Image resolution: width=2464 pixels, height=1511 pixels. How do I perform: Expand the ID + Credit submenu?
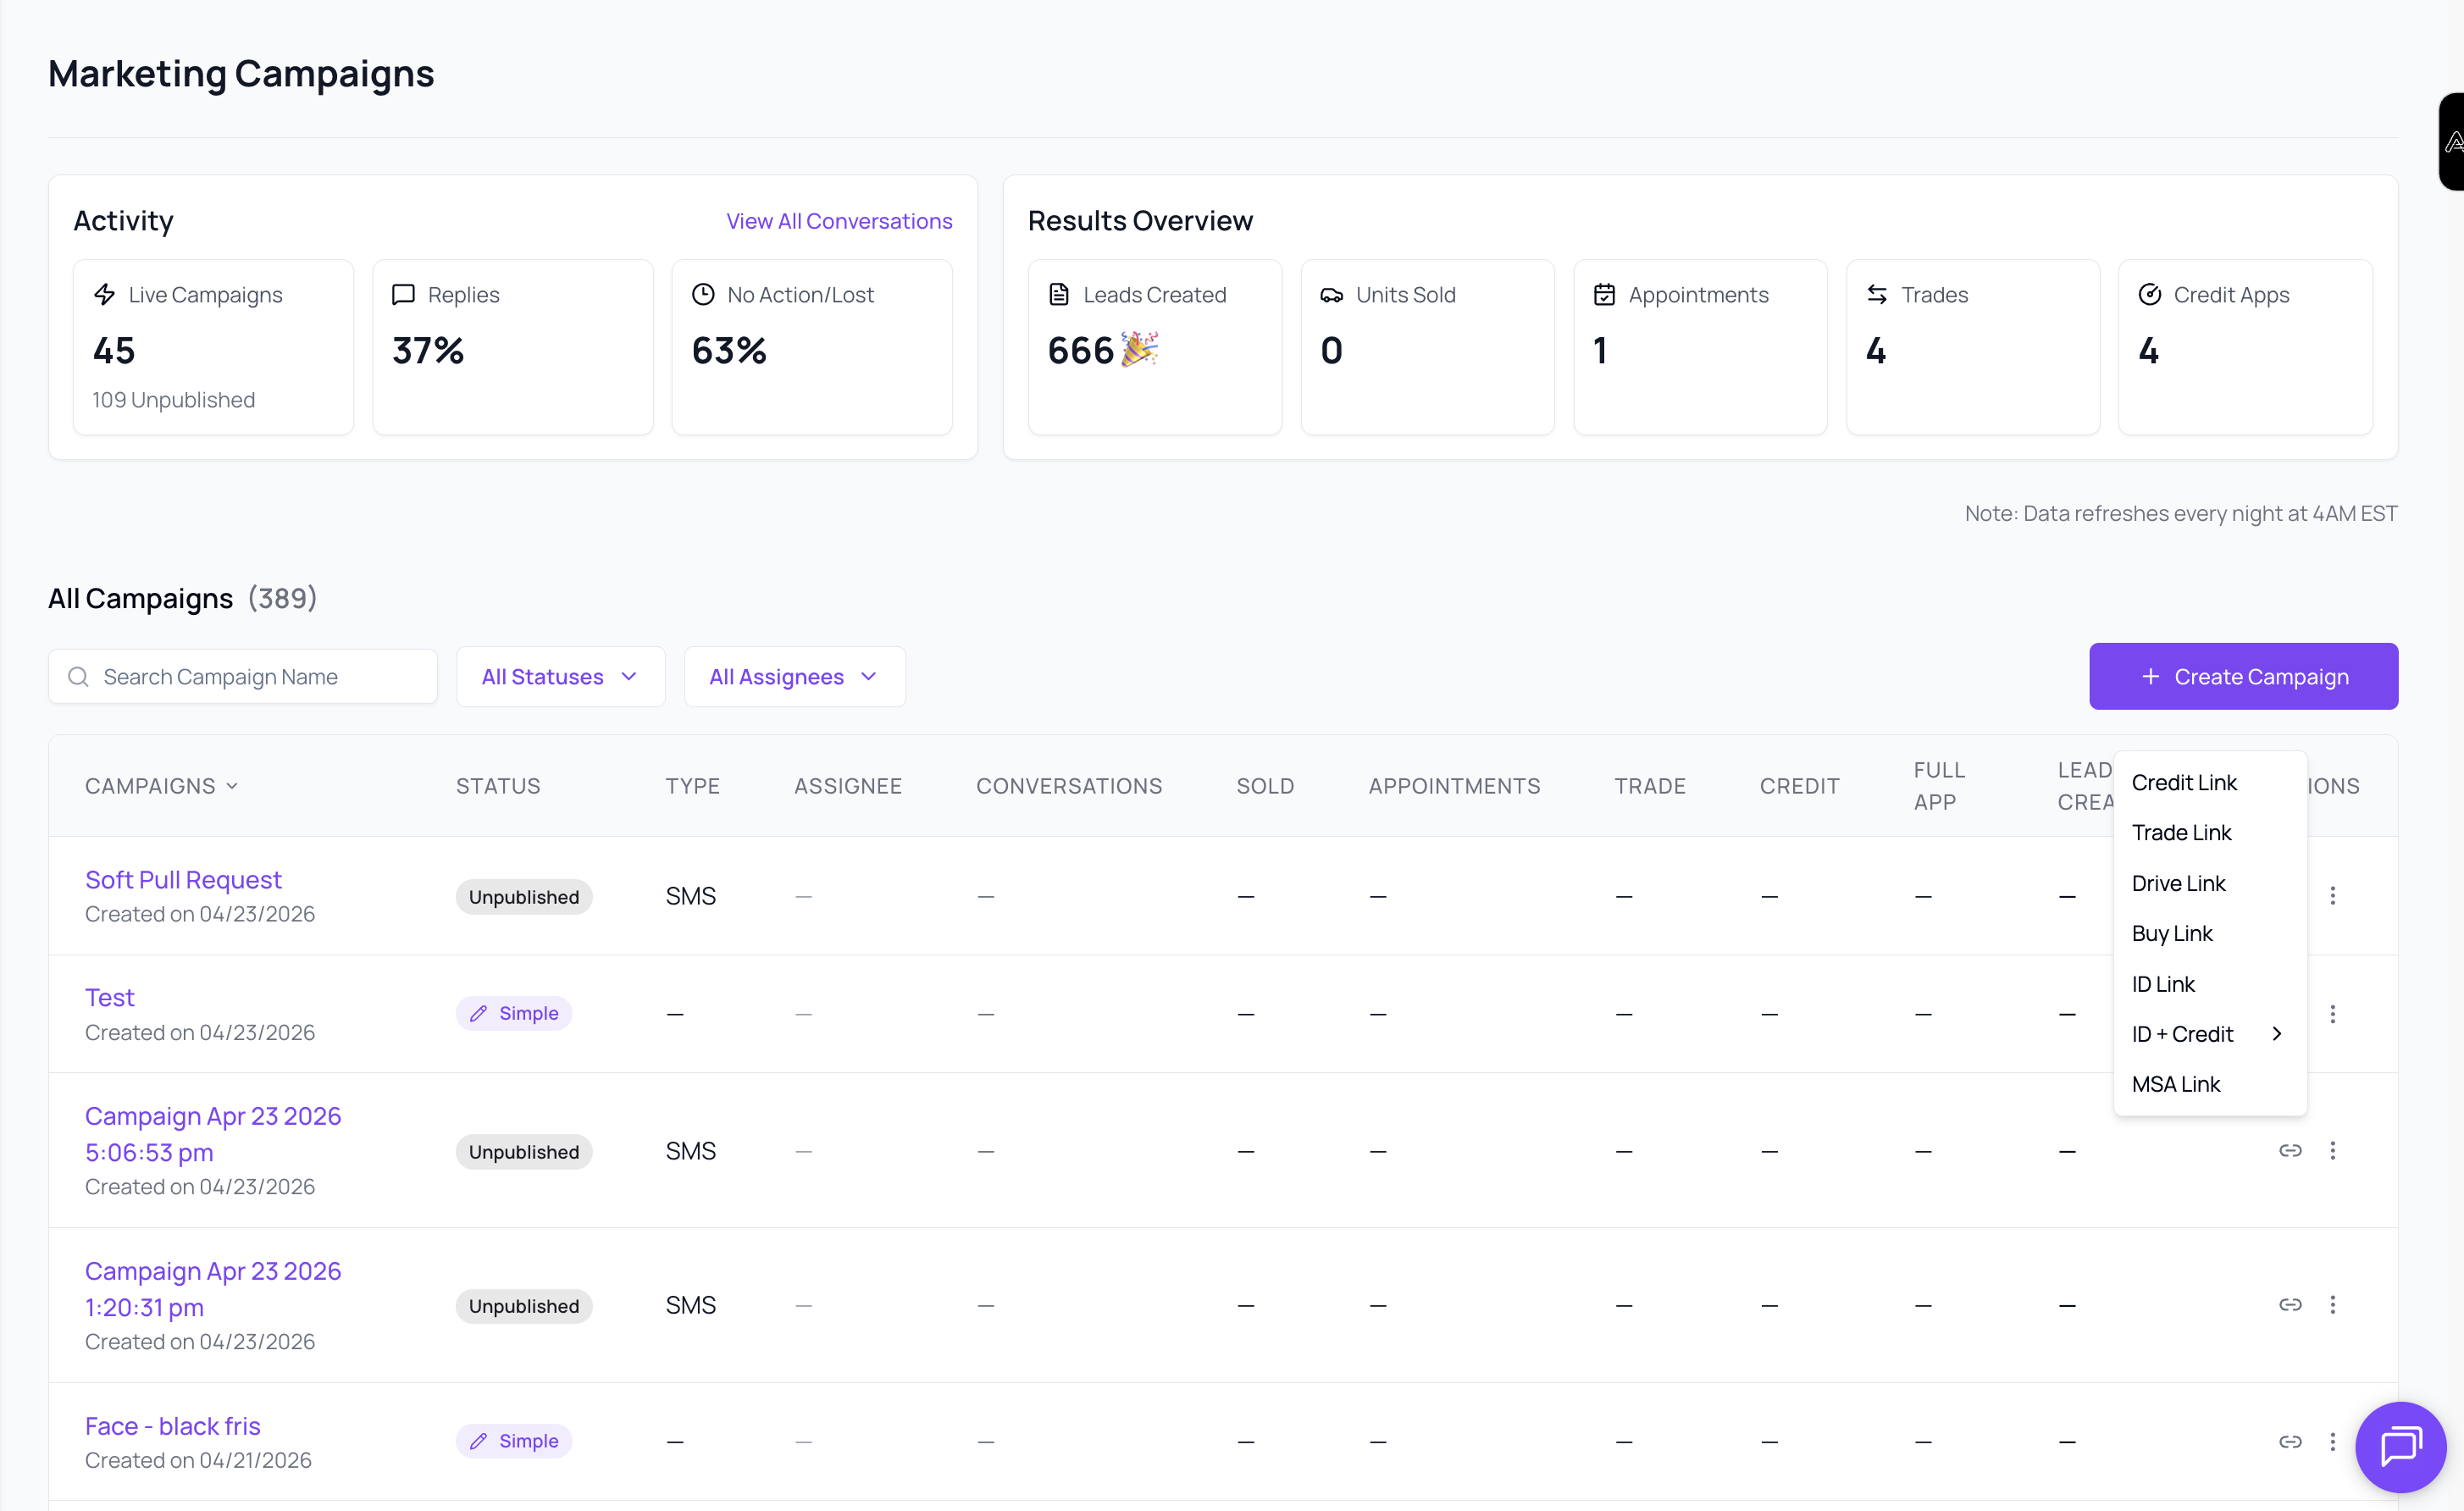pyautogui.click(x=2209, y=1034)
